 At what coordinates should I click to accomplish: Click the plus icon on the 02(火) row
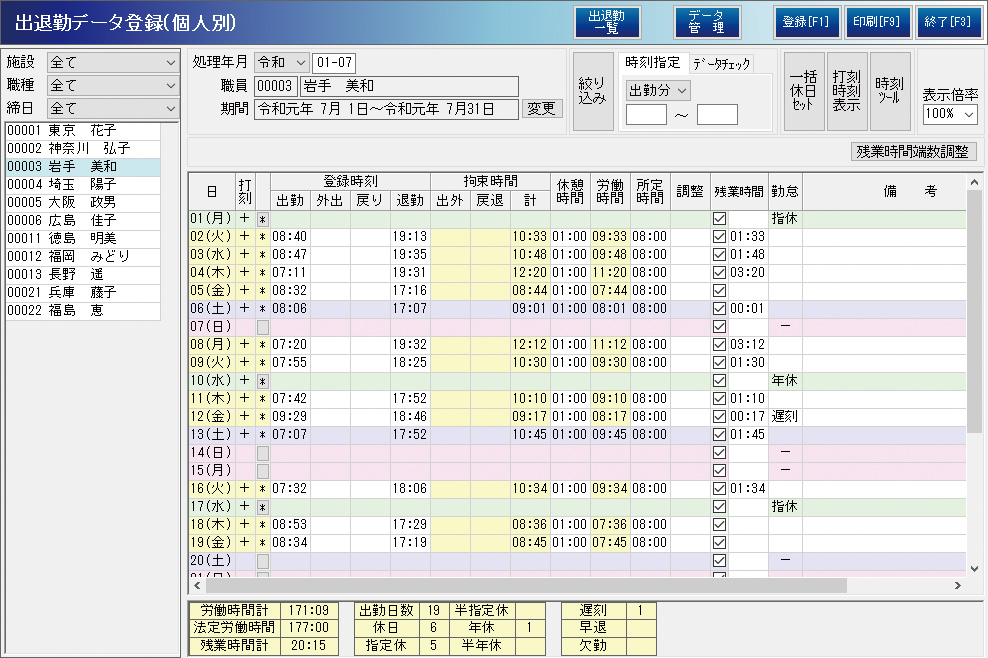pos(245,236)
